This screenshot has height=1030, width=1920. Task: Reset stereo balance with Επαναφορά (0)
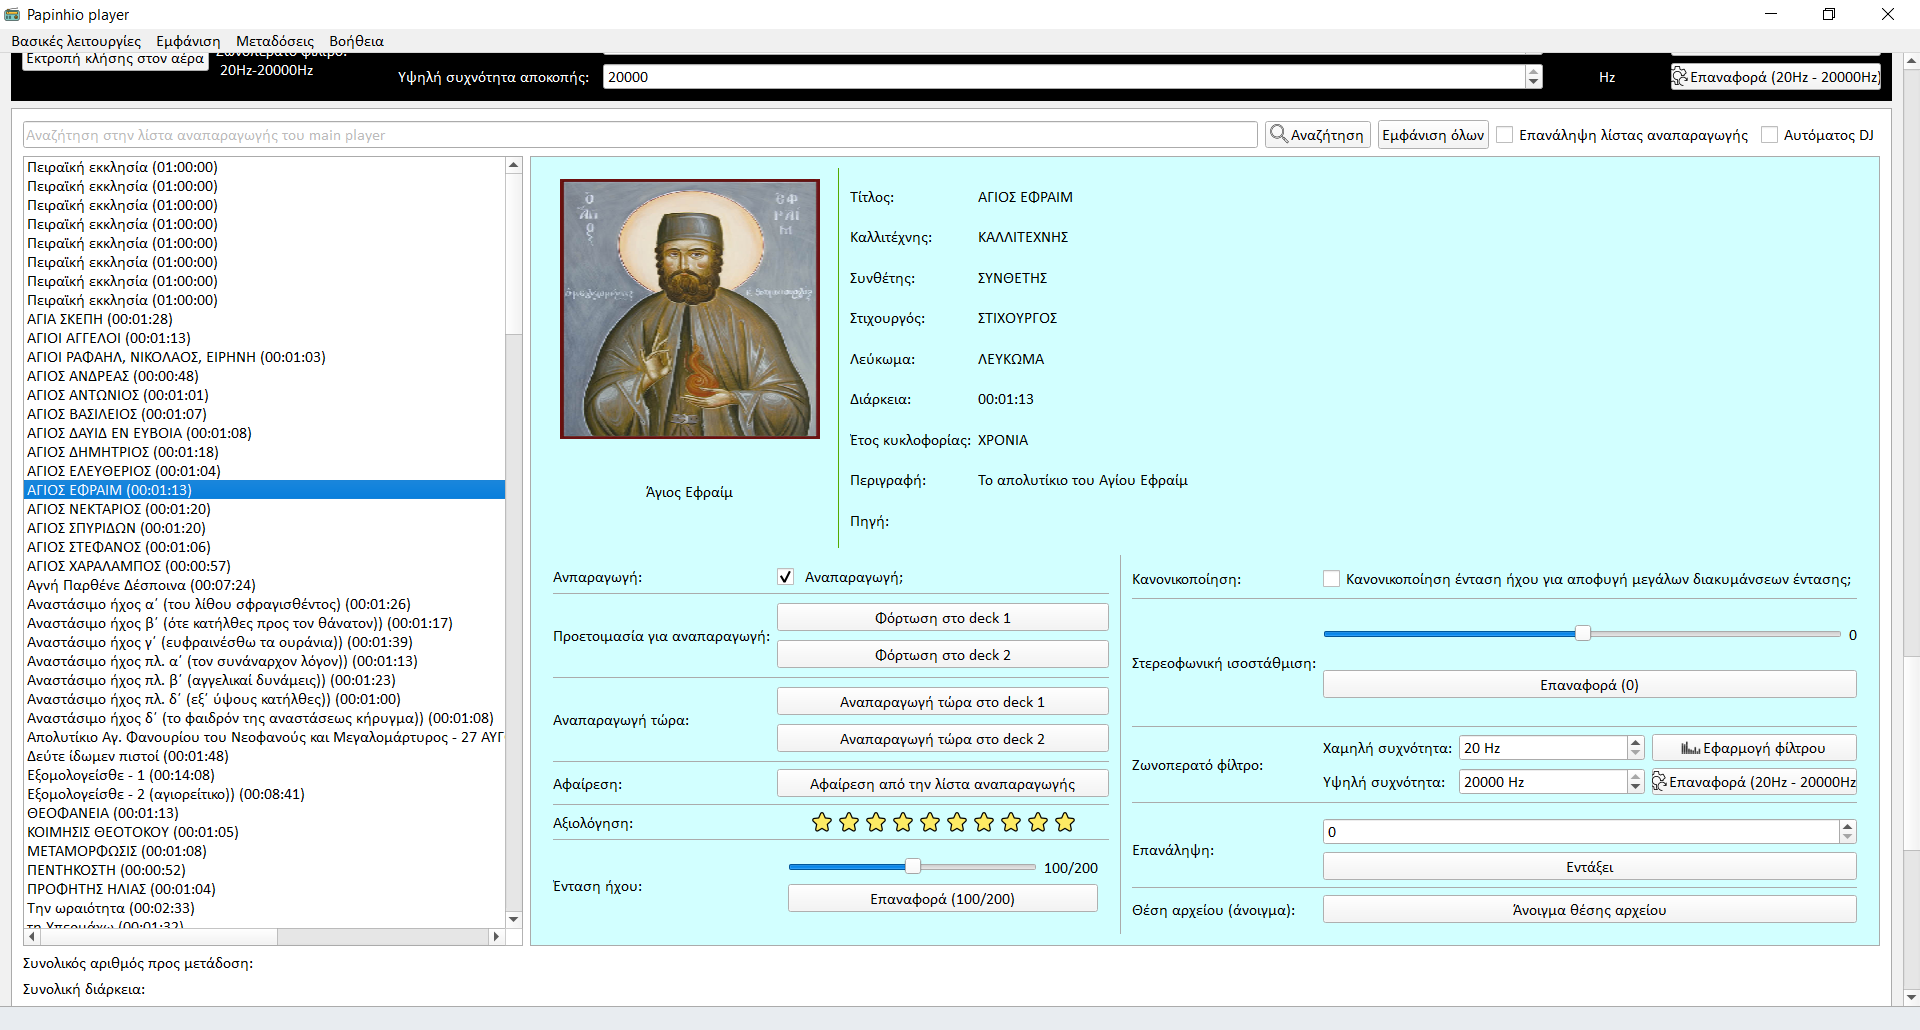coord(1589,685)
